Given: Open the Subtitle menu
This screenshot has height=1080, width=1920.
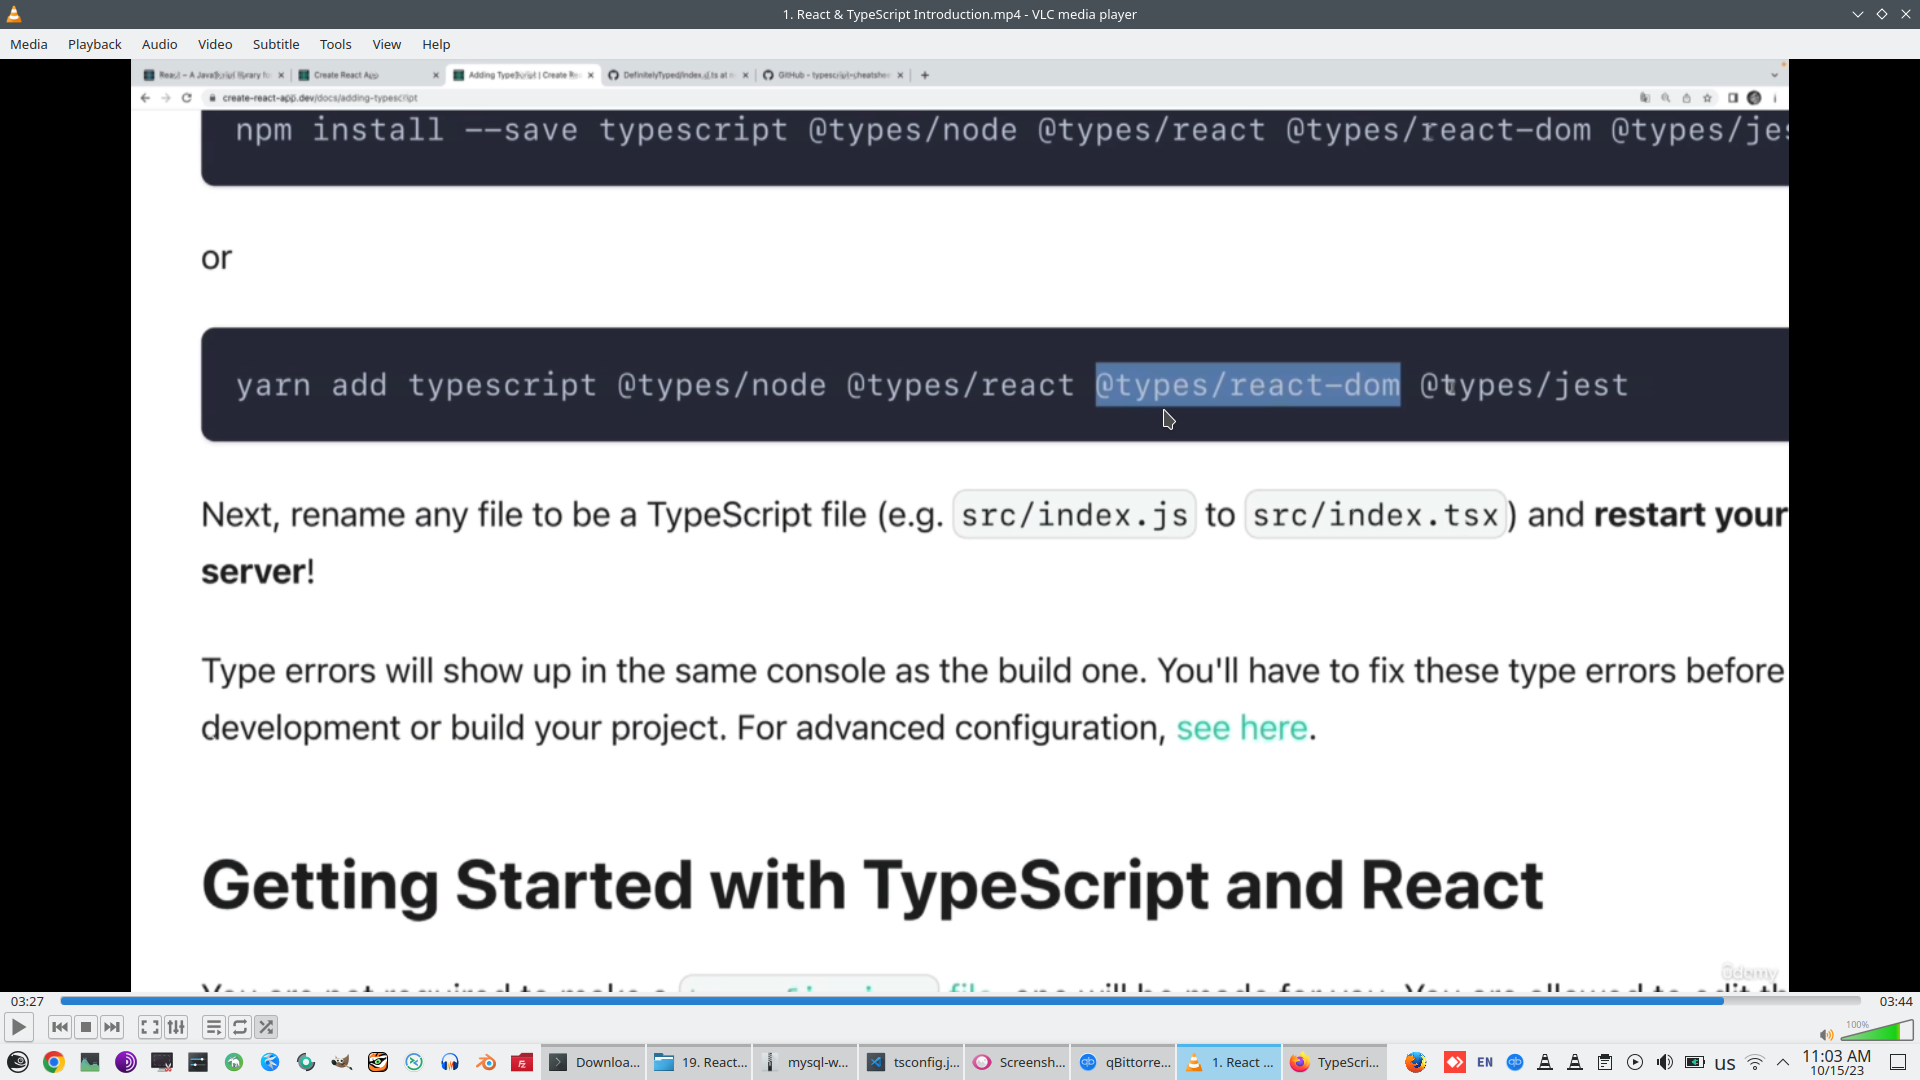Looking at the screenshot, I should pos(275,44).
